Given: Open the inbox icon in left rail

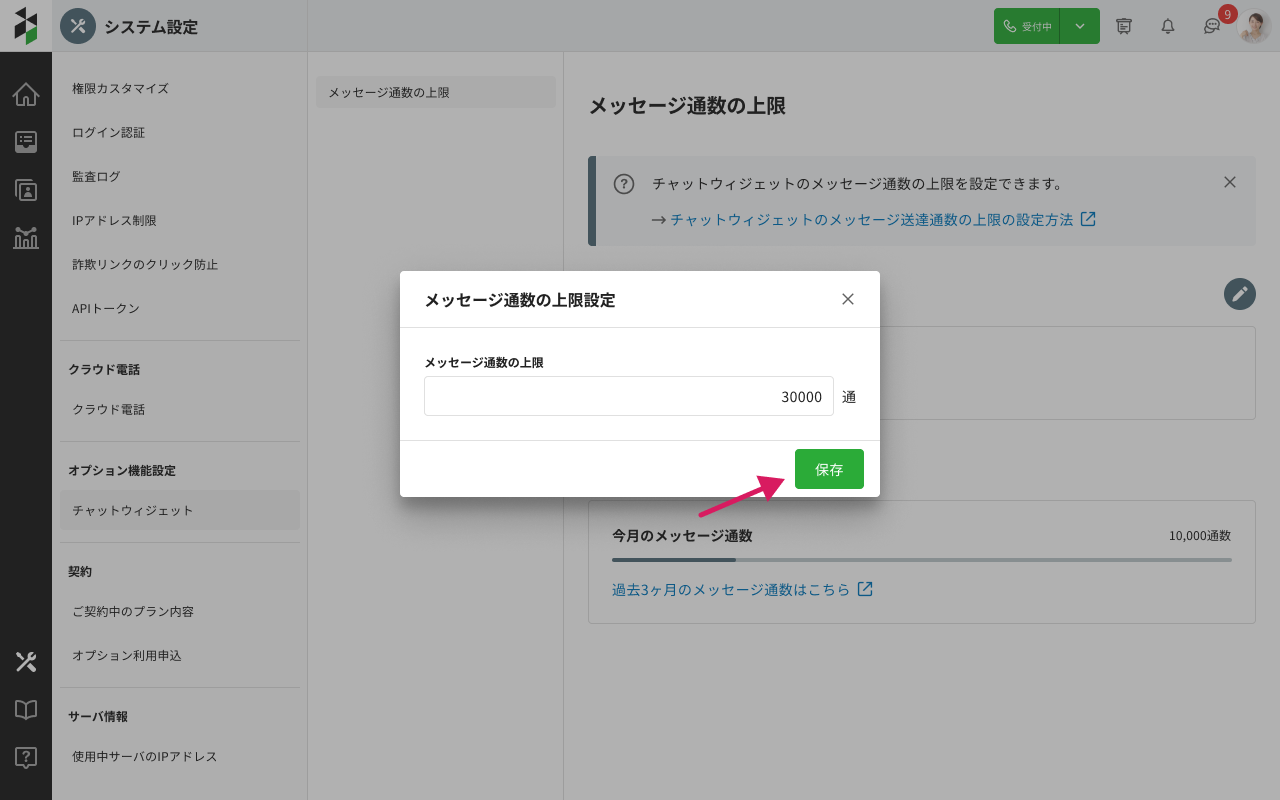Looking at the screenshot, I should click(x=26, y=142).
